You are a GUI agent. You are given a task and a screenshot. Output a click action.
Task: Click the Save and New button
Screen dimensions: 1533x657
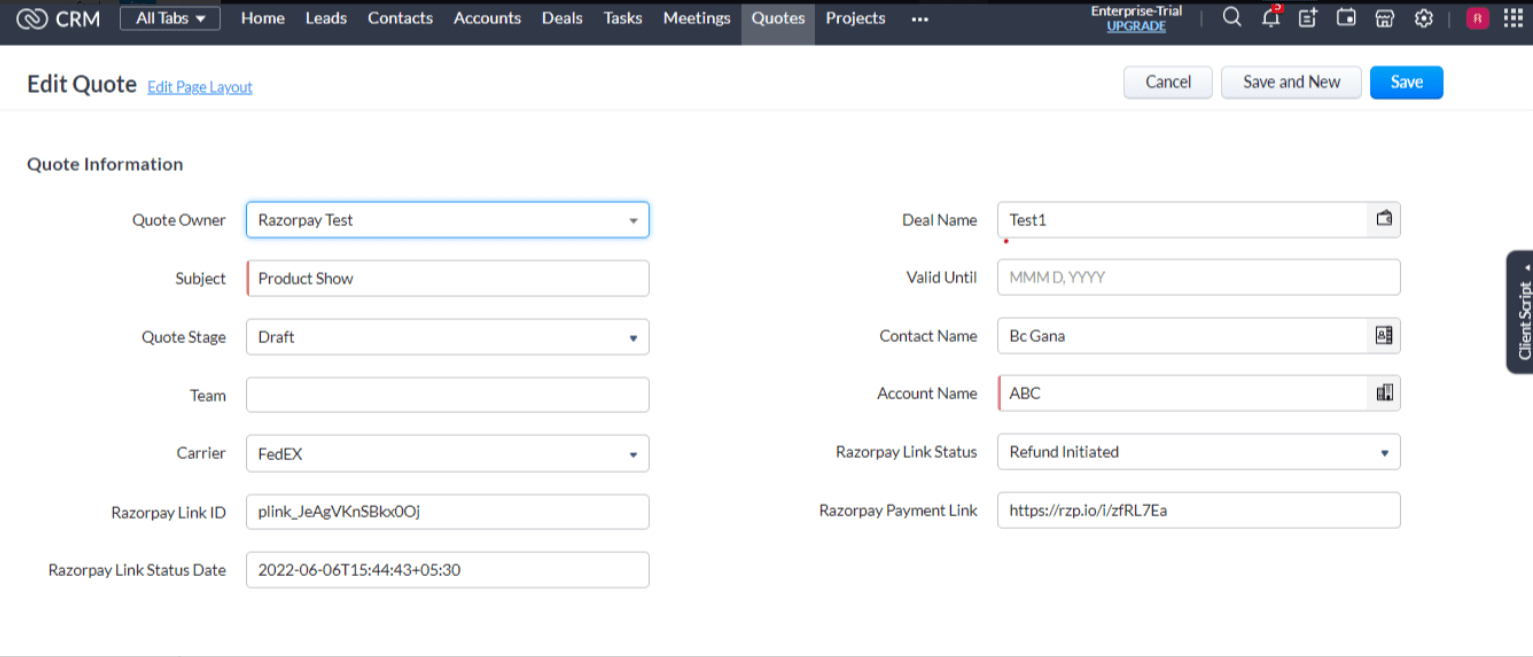click(x=1291, y=82)
